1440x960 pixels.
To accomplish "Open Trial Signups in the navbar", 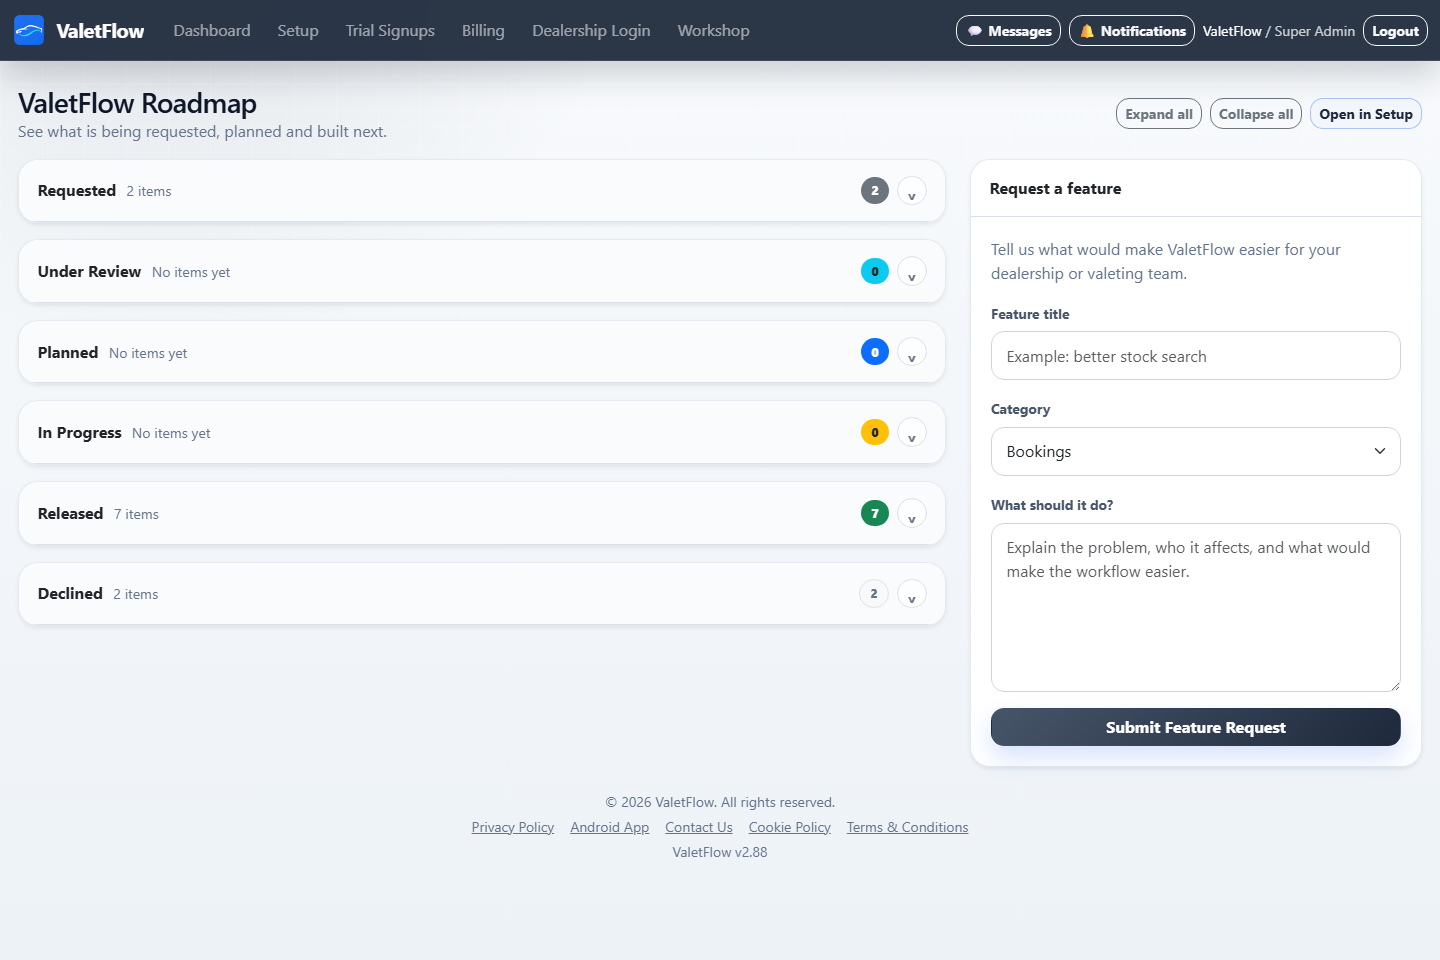I will [390, 30].
